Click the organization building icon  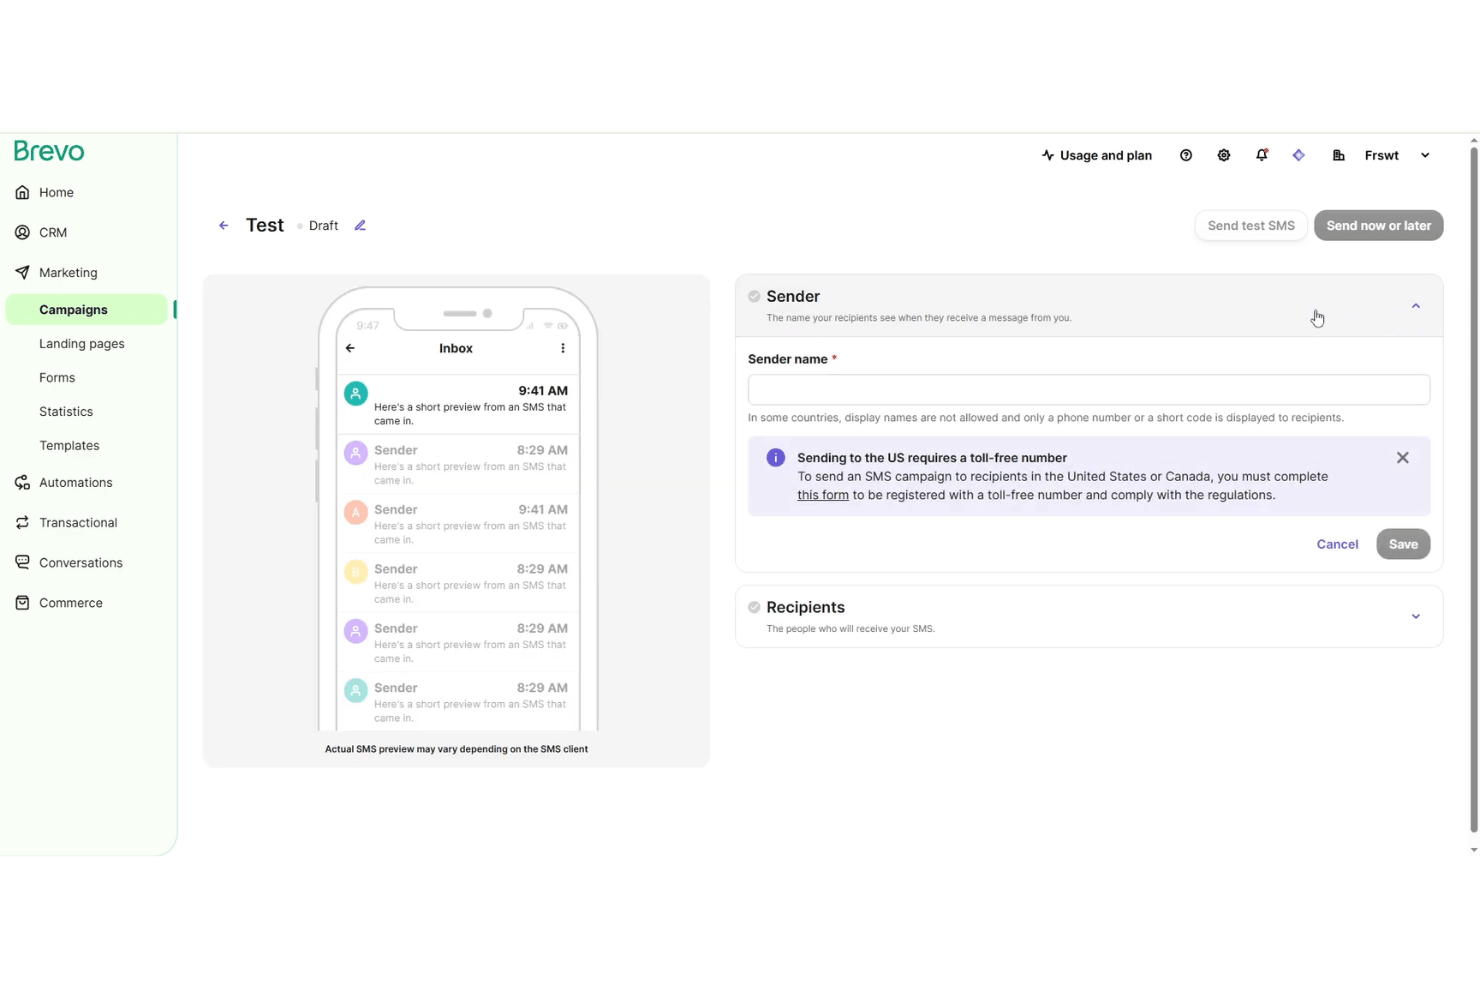point(1339,156)
